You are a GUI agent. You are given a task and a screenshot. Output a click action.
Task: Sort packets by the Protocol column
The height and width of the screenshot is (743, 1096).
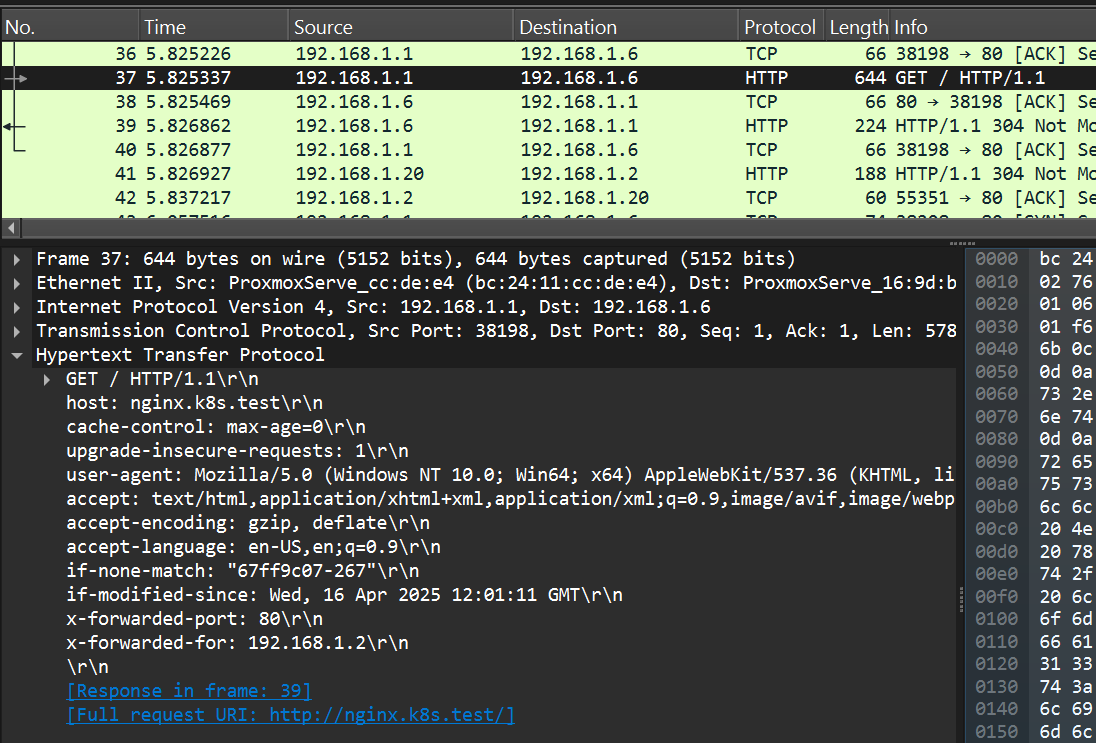coord(780,27)
